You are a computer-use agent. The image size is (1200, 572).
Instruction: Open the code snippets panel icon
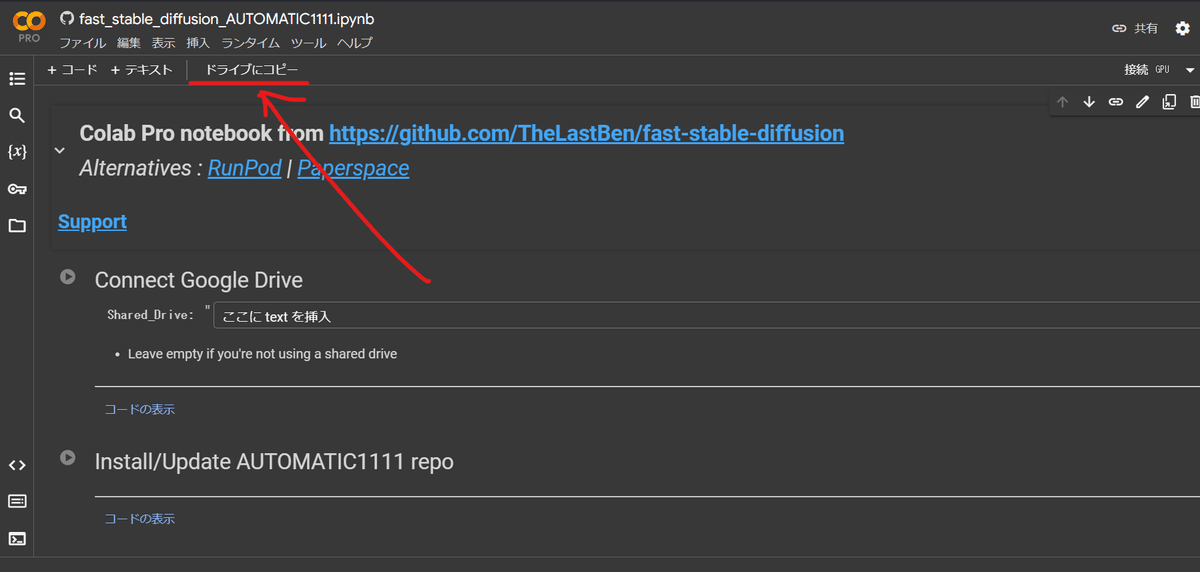(x=17, y=465)
